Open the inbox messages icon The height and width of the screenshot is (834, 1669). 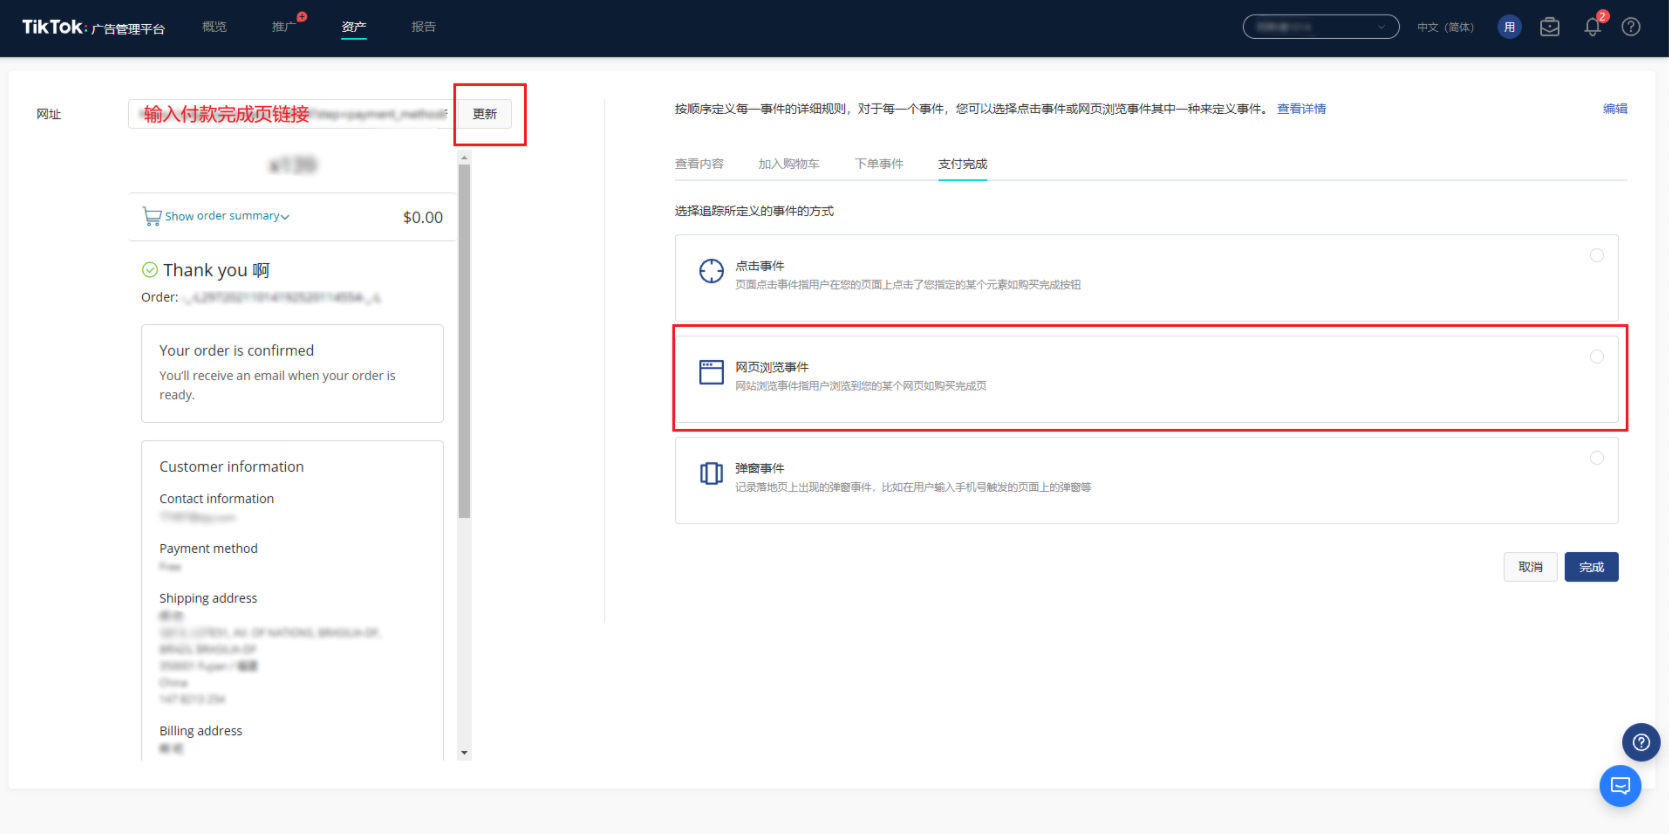point(1549,27)
